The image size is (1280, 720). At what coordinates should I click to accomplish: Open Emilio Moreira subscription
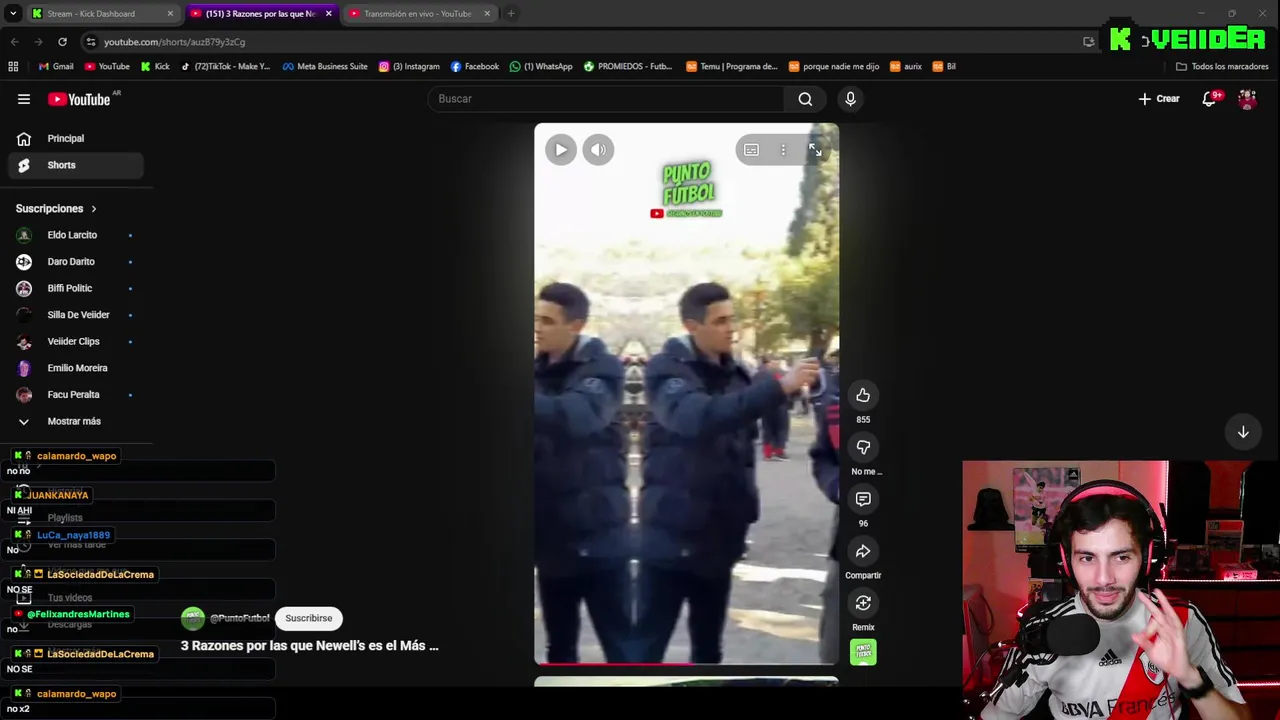click(76, 368)
